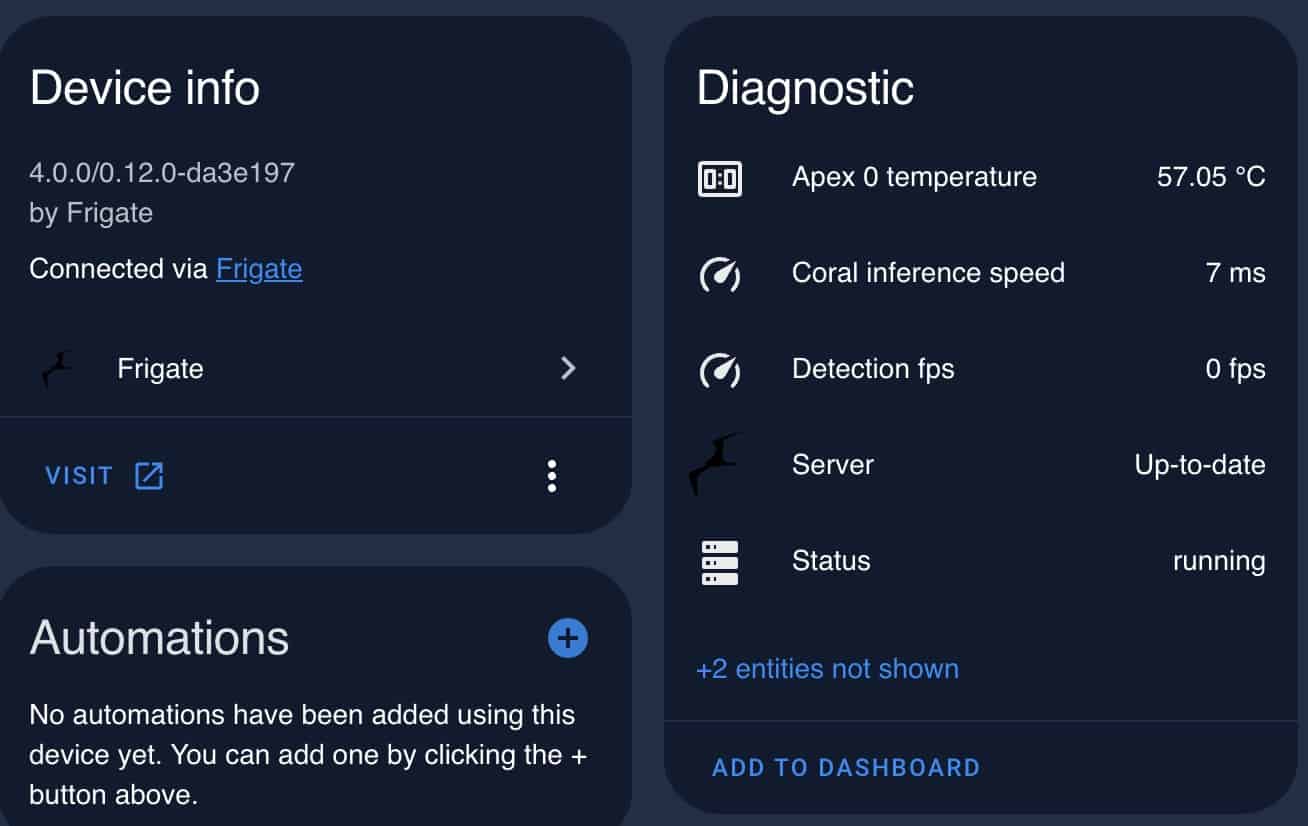1308x826 pixels.
Task: Select the Detection fps entity row
Action: 981,370
